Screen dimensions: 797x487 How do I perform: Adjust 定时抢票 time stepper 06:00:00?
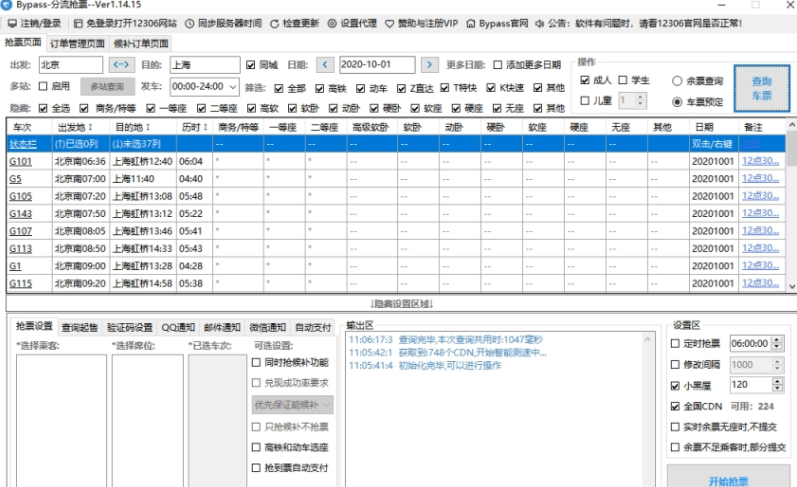pos(777,344)
